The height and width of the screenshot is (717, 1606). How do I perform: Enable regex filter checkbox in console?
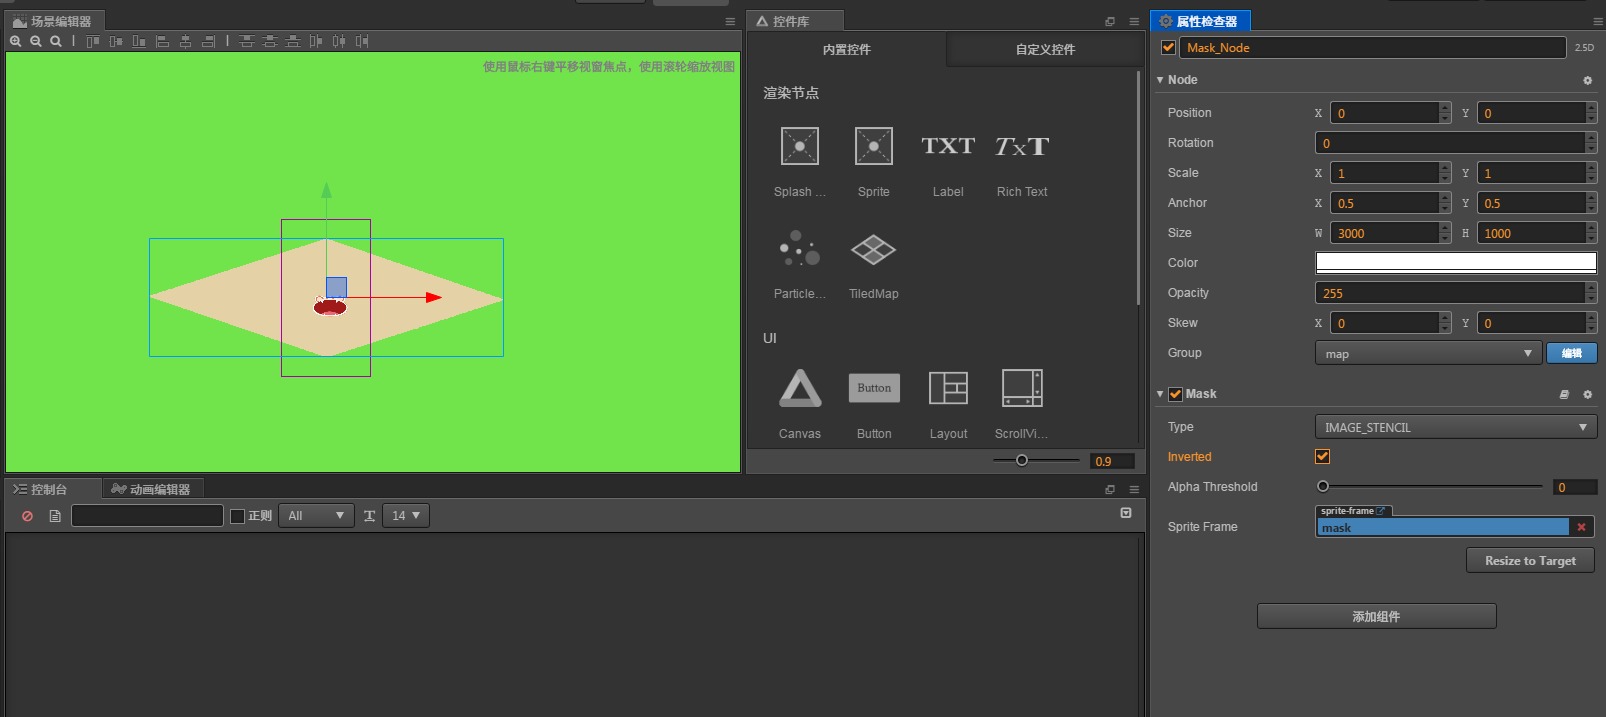[237, 516]
